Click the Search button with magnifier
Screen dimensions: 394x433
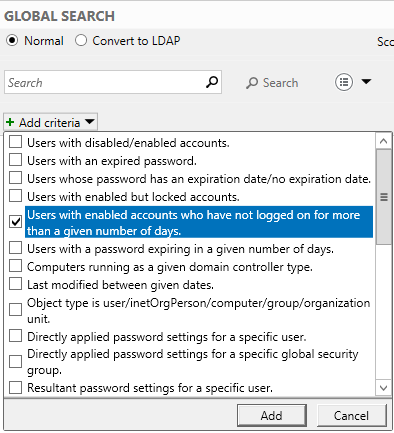(x=272, y=83)
